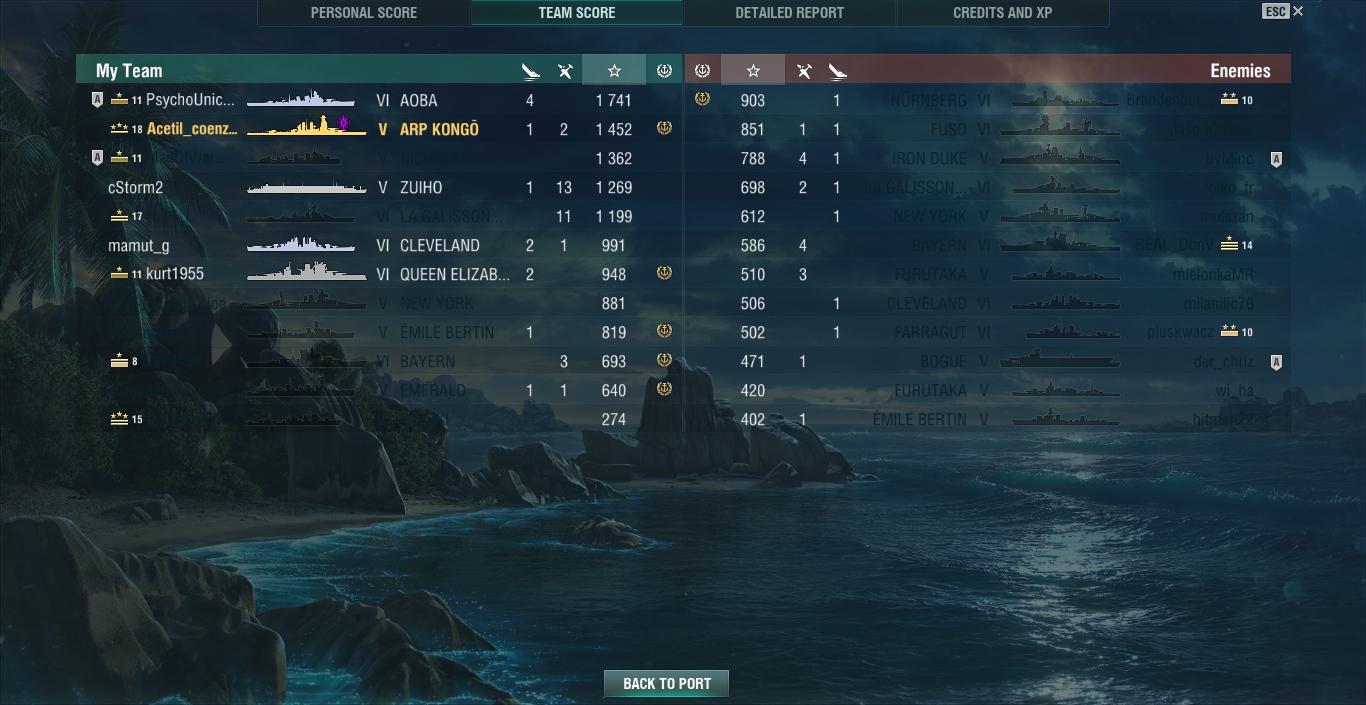1366x705 pixels.
Task: Click the Nürnberg enemy achievement medal
Action: click(702, 99)
